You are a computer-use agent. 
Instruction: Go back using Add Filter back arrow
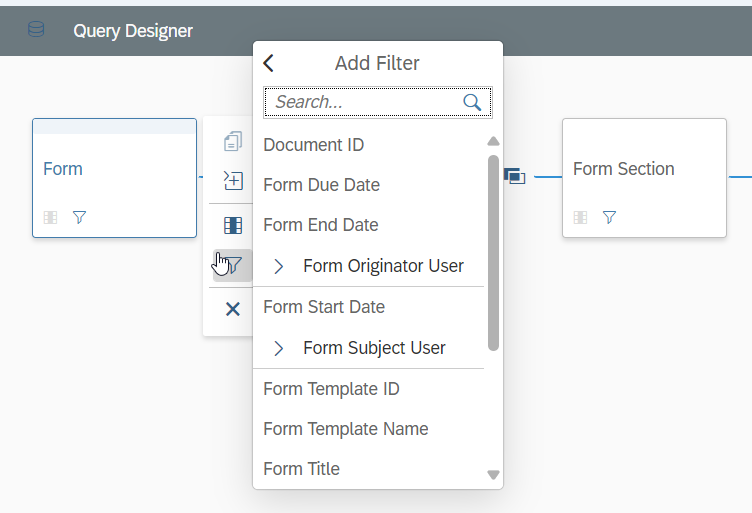tap(269, 63)
